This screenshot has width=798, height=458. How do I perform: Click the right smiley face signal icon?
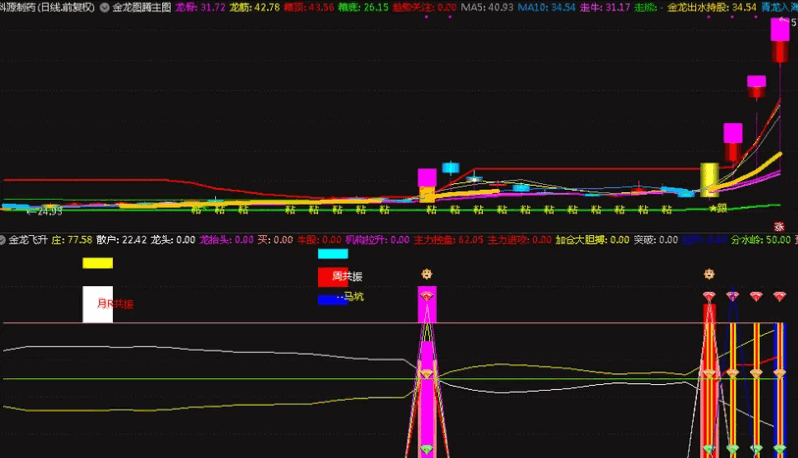709,274
